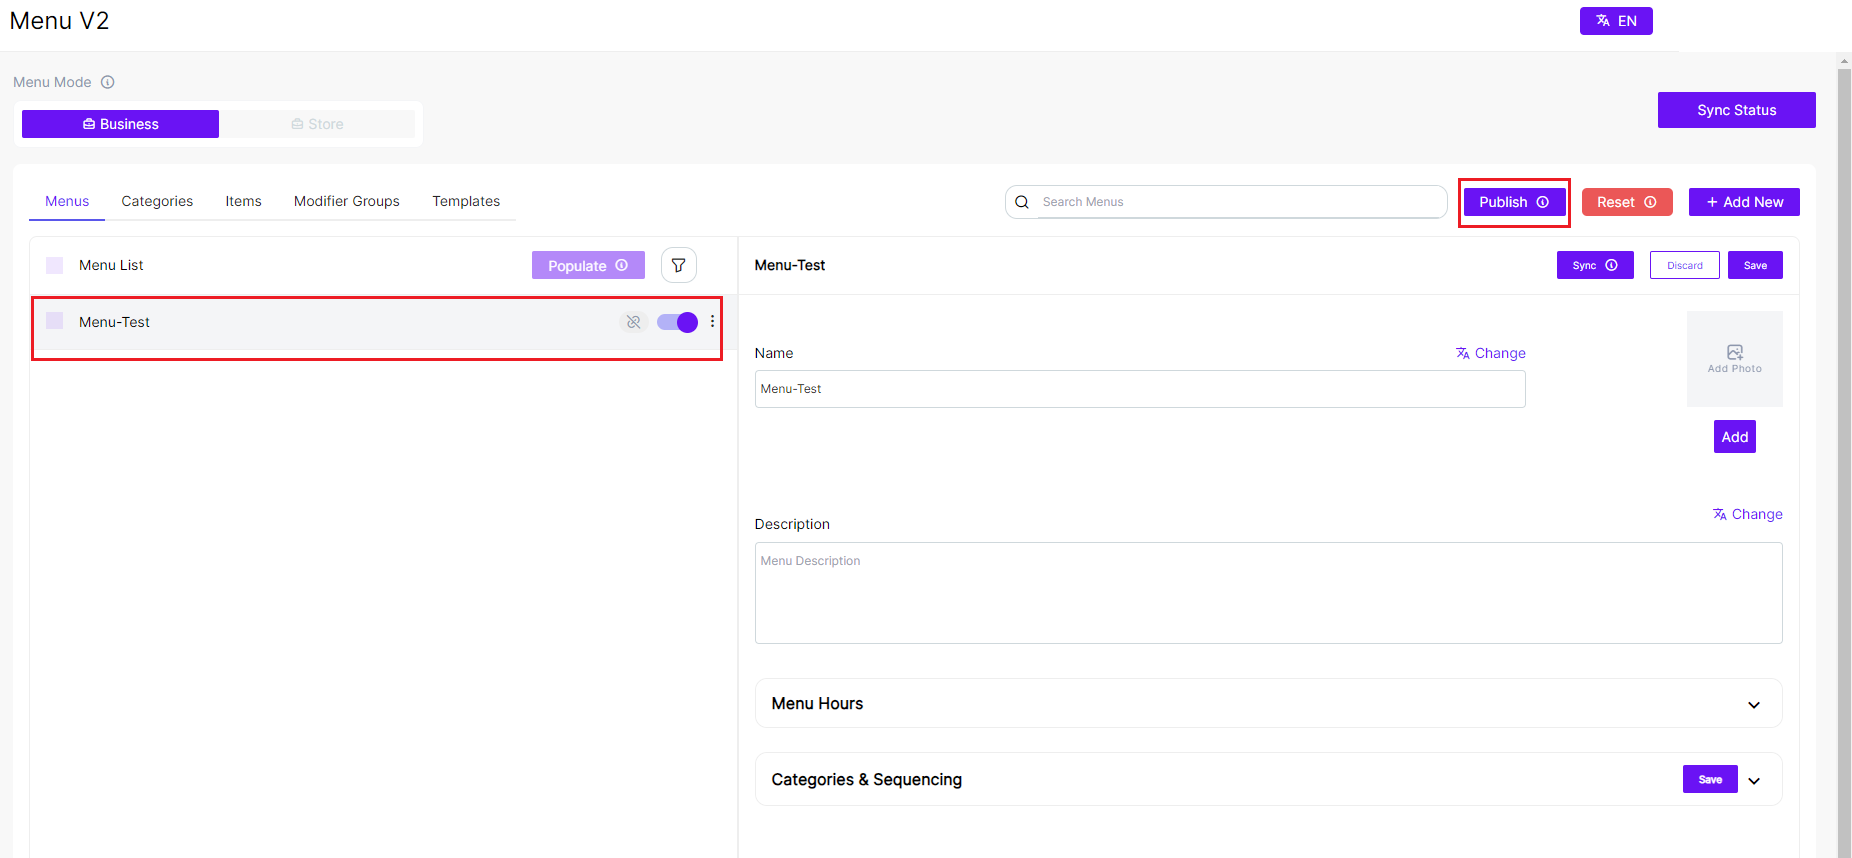Click the Menu Mode info icon
The image size is (1852, 858).
108,82
